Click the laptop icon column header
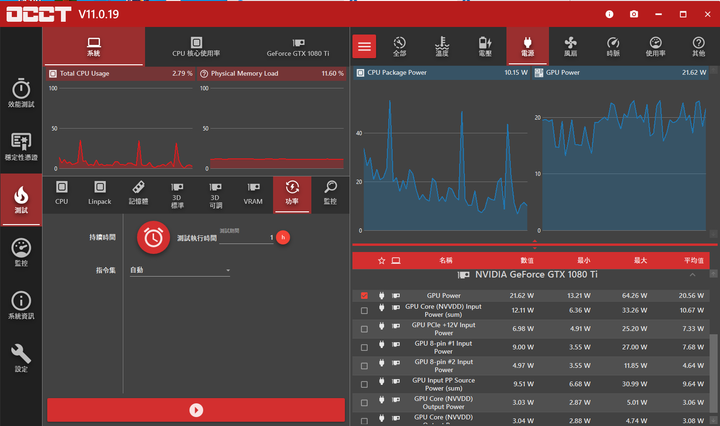This screenshot has height=426, width=720. 396,261
